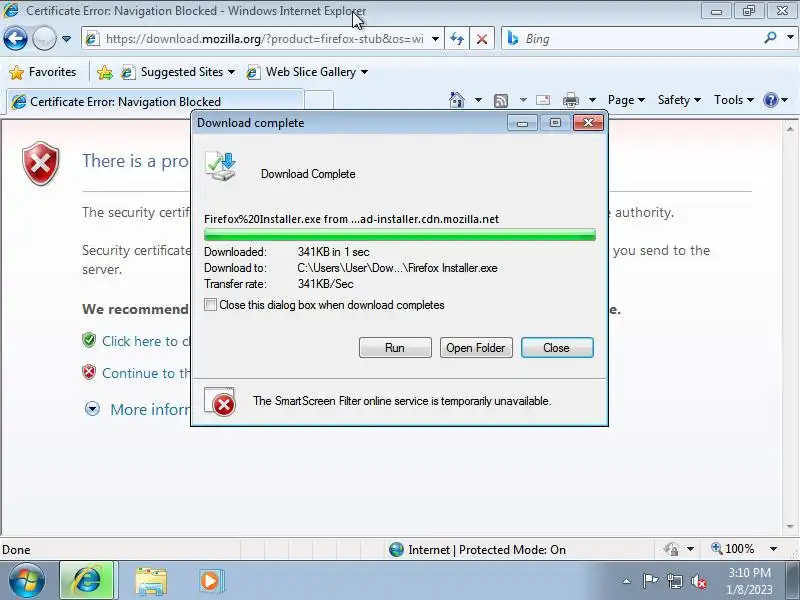Image resolution: width=800 pixels, height=600 pixels.
Task: Click the IE page icon in address bar
Action: (x=92, y=39)
